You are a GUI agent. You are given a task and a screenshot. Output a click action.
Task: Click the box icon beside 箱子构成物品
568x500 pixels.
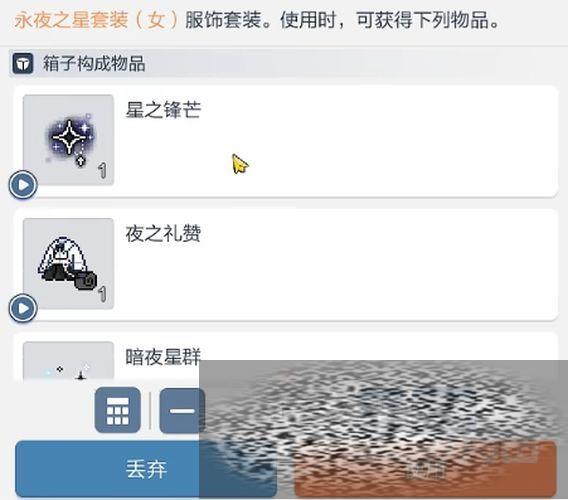(x=23, y=63)
